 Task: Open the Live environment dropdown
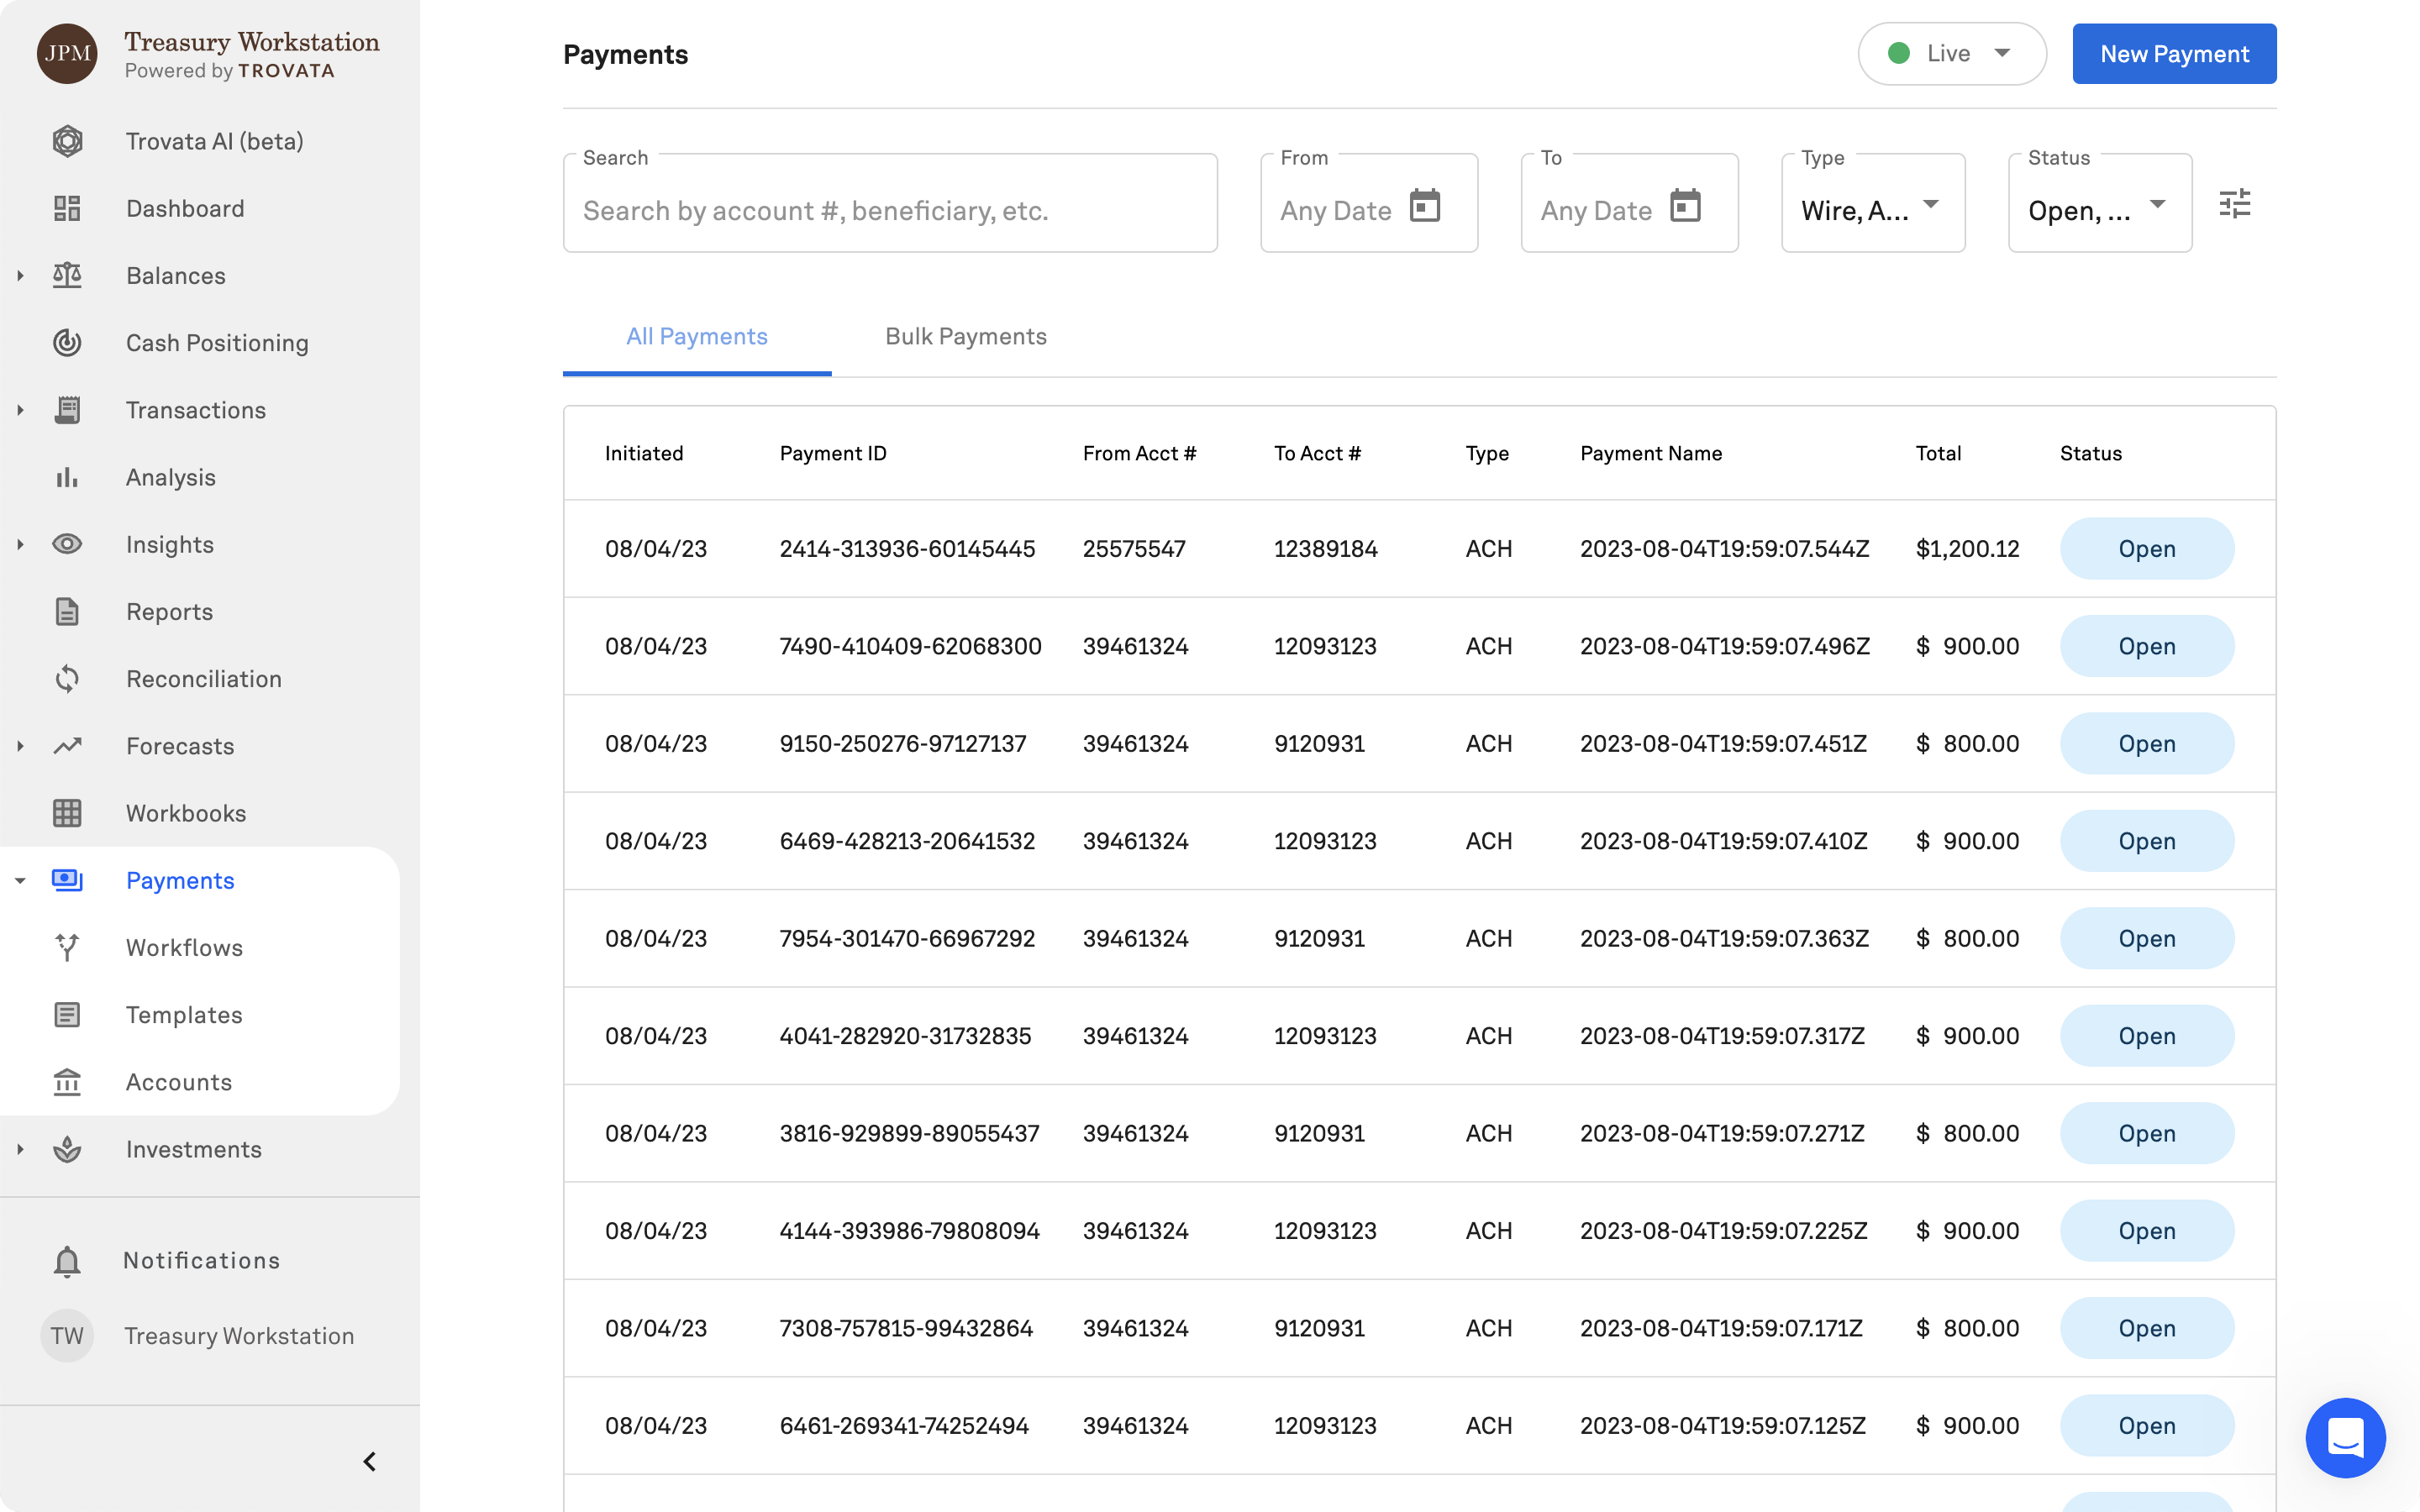click(1951, 54)
